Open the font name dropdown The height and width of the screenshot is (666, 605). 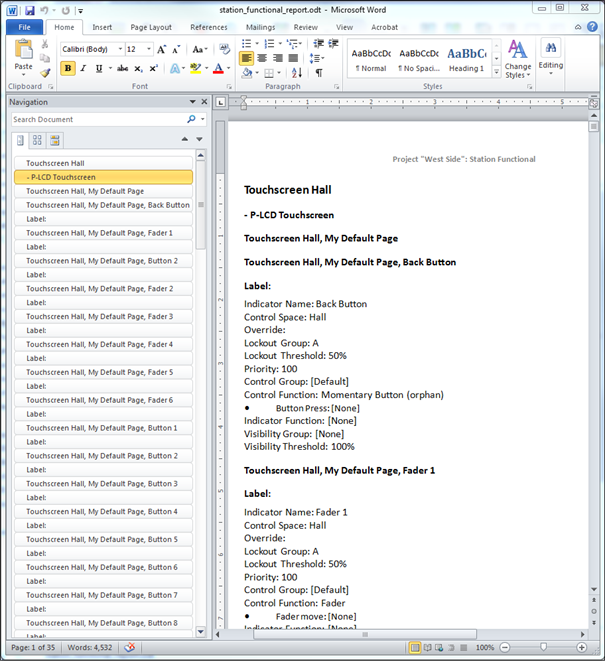120,49
